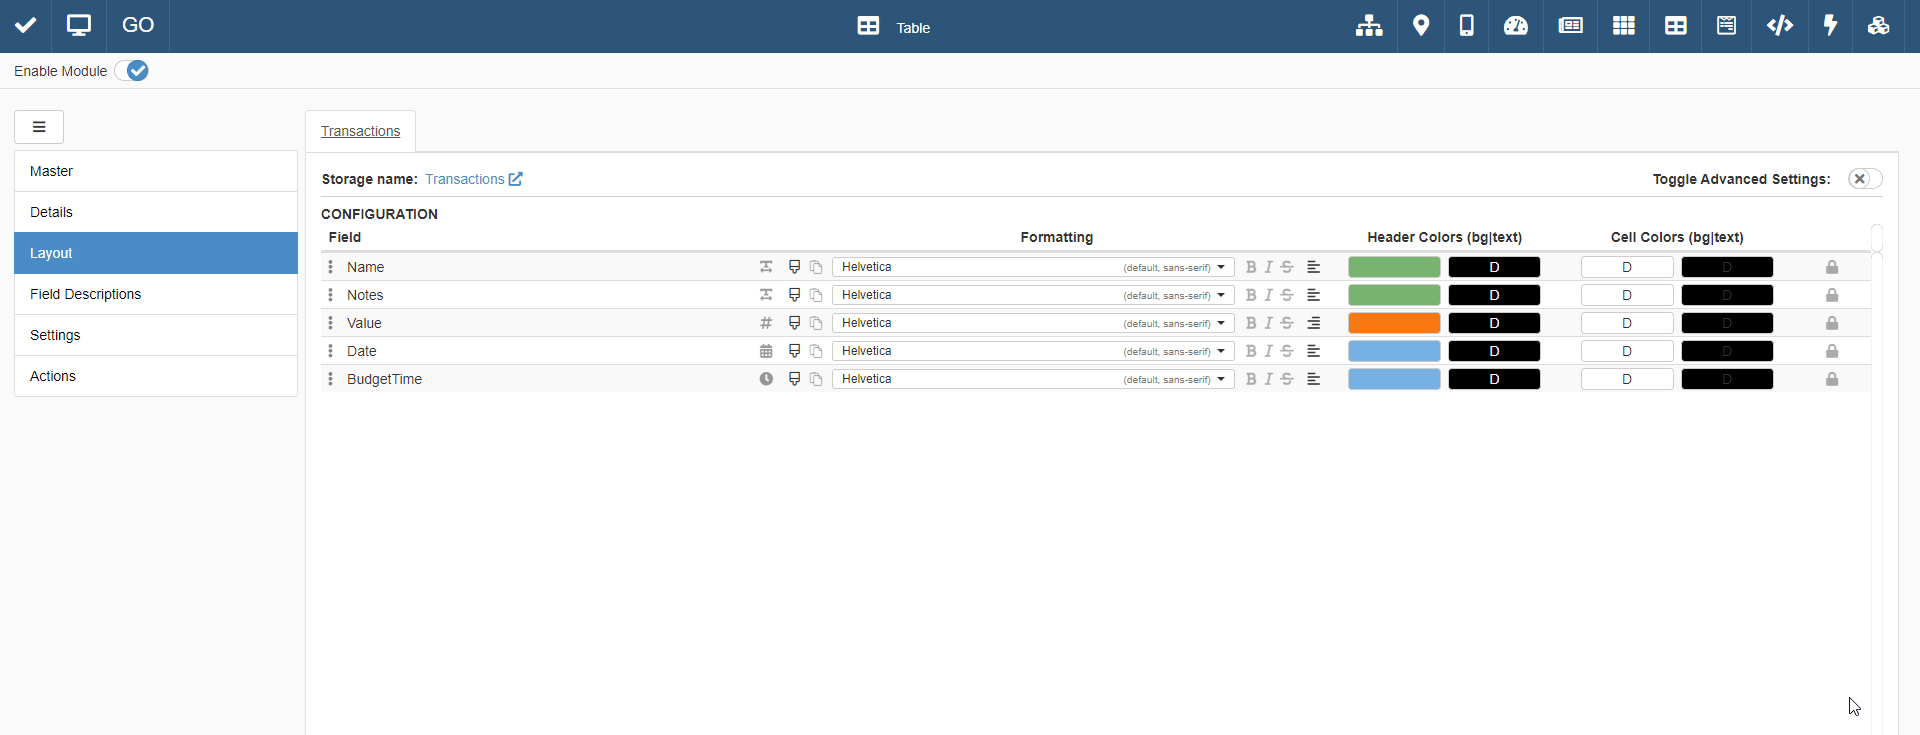Open the grid module icon in top bar
1920x735 pixels.
[x=1624, y=26]
